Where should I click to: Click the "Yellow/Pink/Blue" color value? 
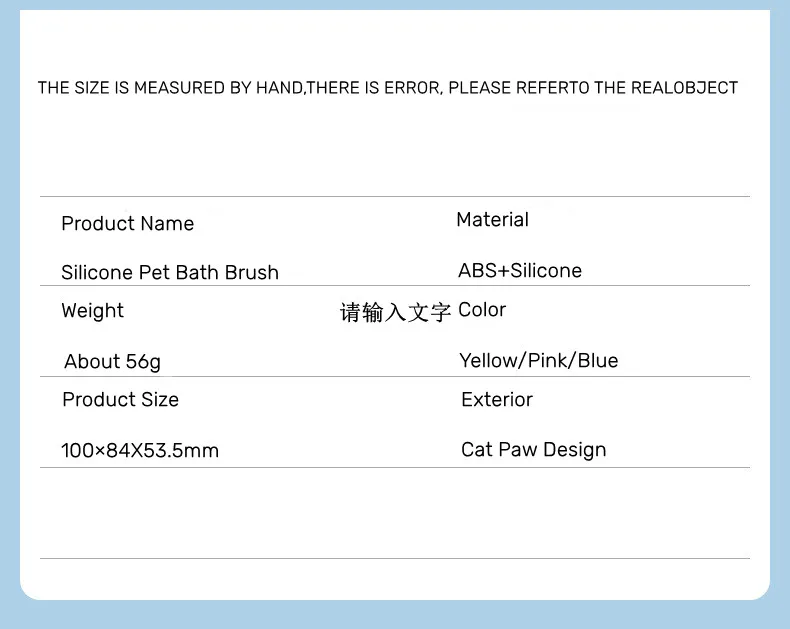(x=539, y=361)
